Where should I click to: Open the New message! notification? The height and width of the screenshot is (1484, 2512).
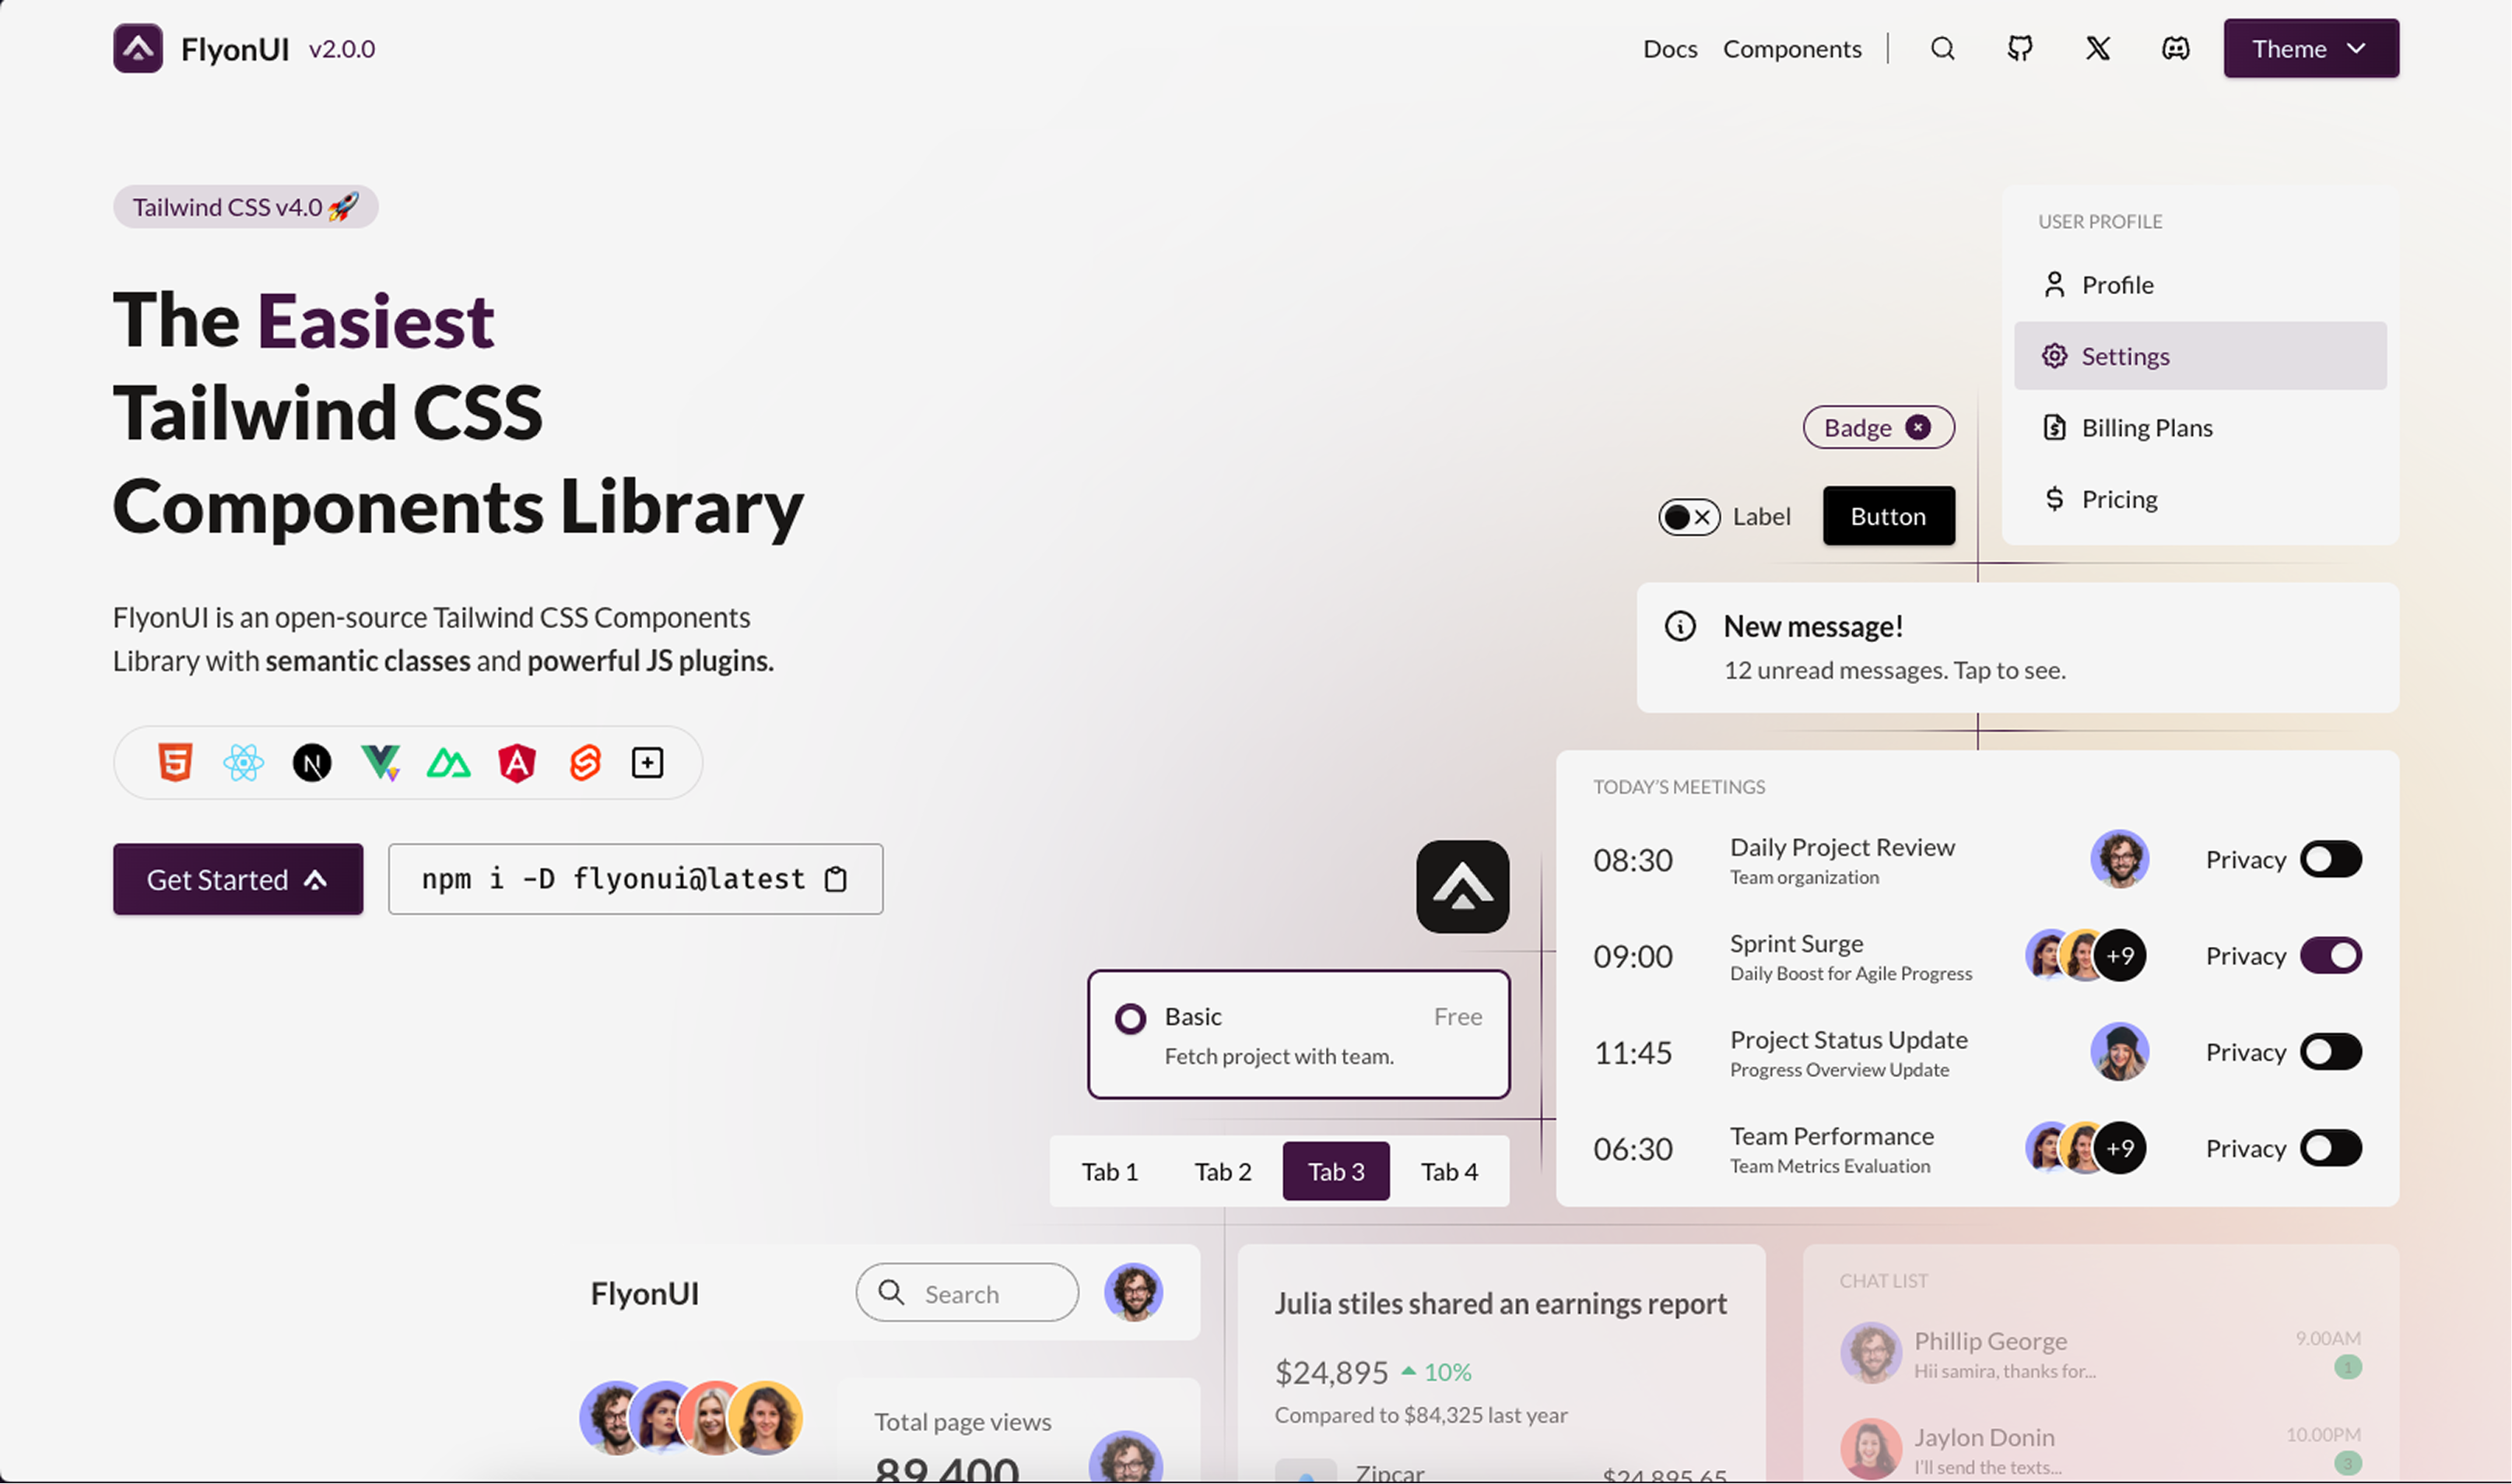2017,648
